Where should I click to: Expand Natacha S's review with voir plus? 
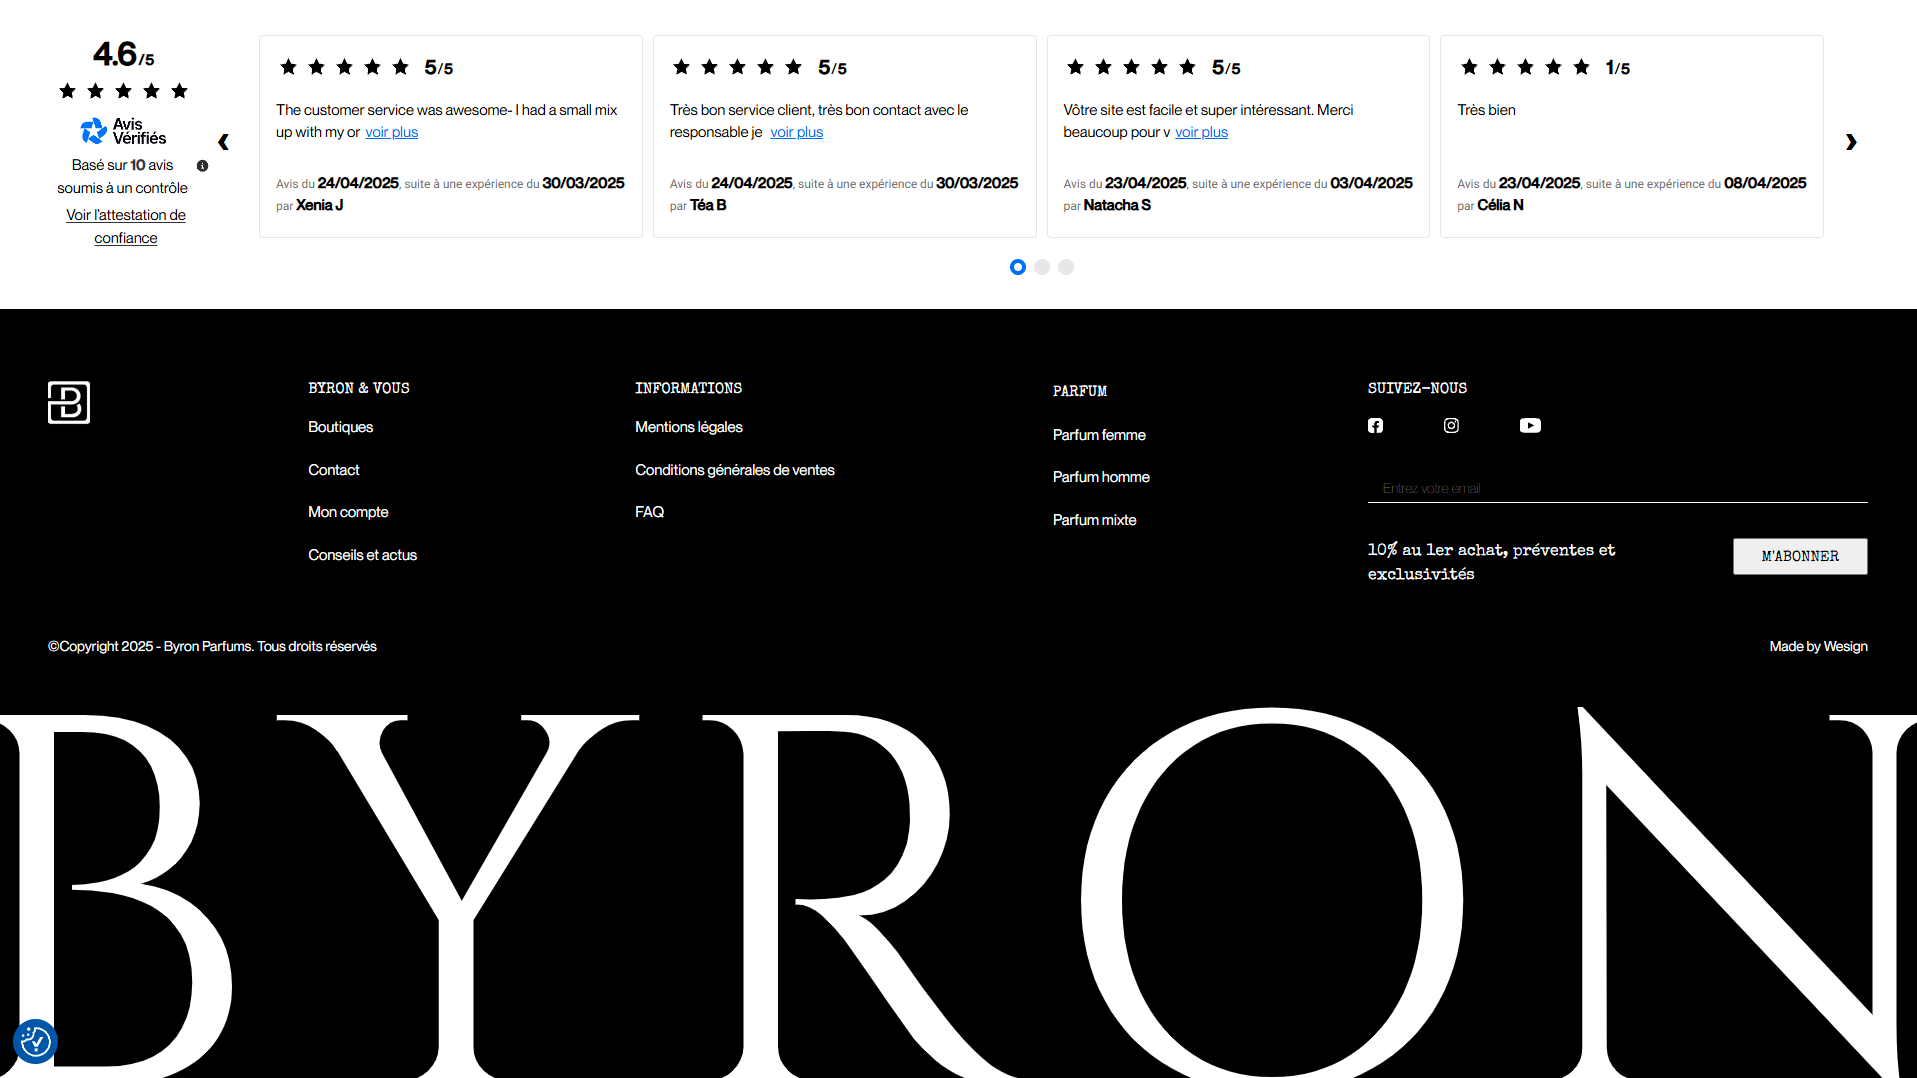point(1201,132)
